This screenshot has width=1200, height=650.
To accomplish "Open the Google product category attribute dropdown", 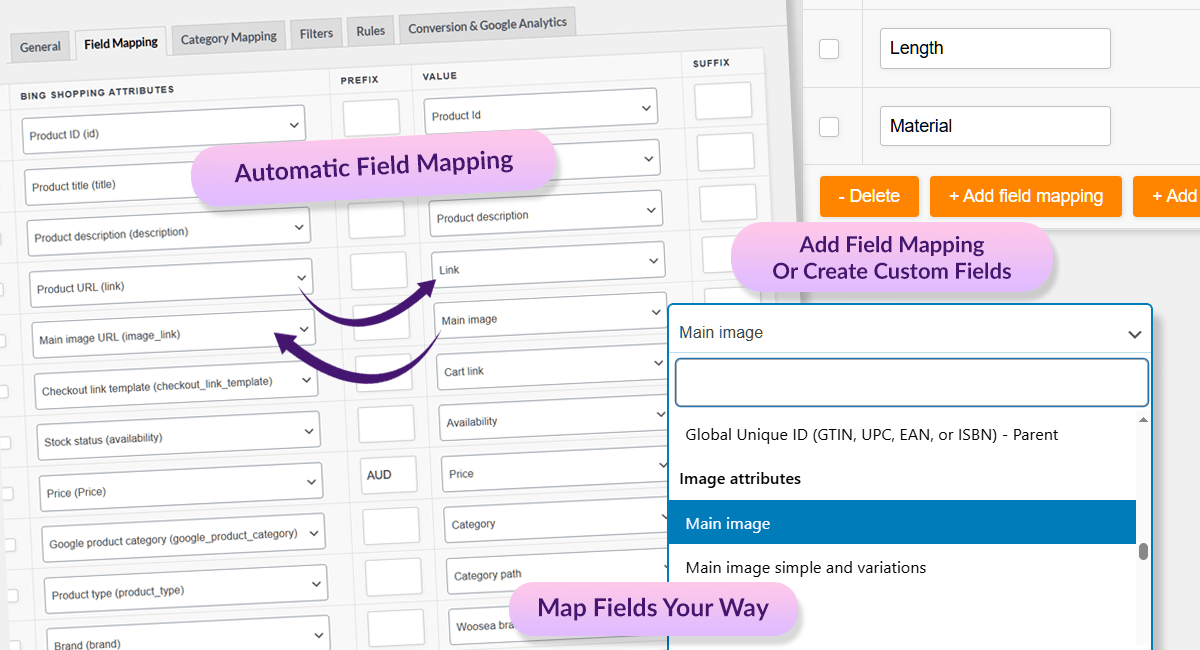I will pos(186,540).
